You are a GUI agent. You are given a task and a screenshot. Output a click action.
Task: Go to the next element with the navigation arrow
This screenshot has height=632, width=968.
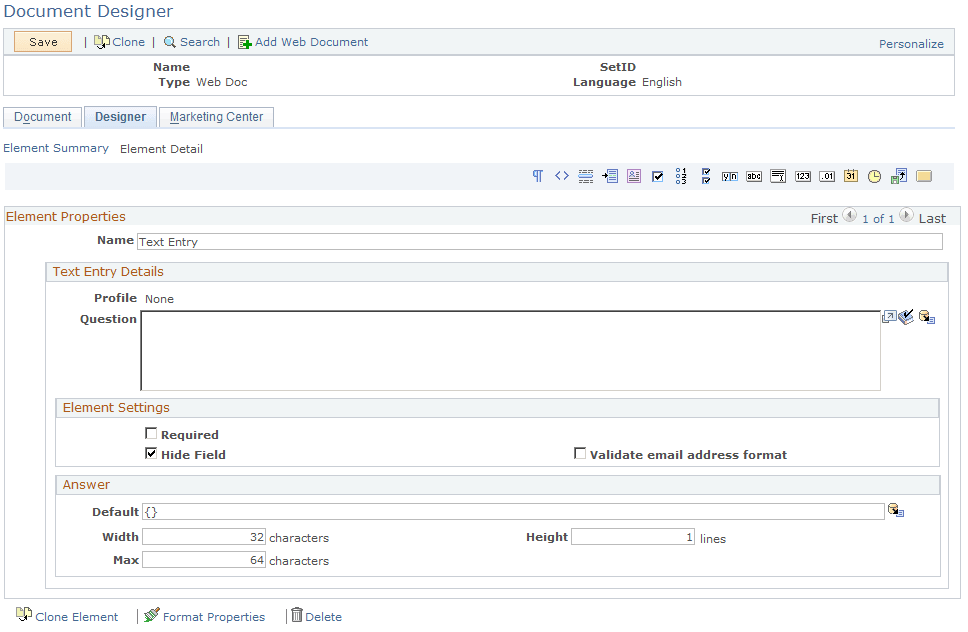point(906,214)
